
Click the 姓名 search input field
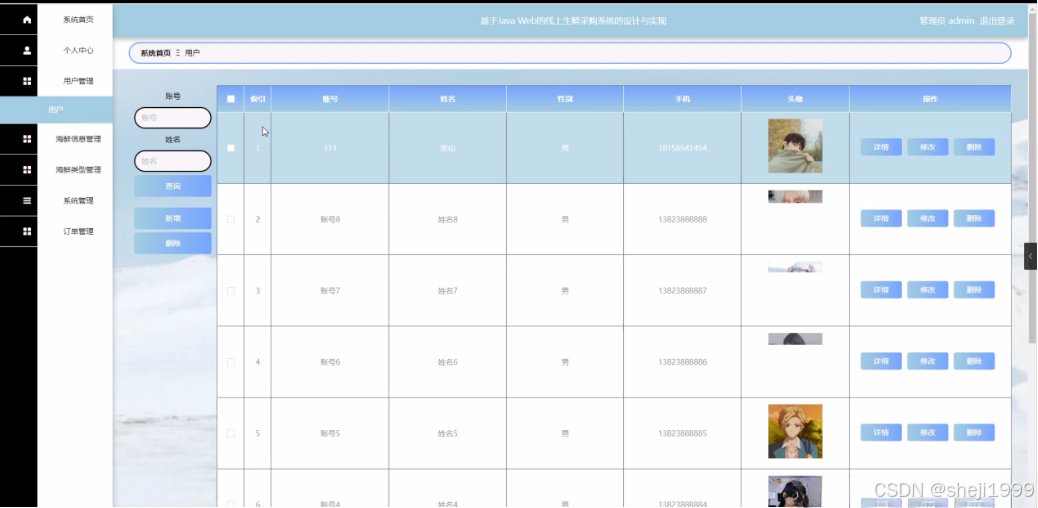click(173, 161)
